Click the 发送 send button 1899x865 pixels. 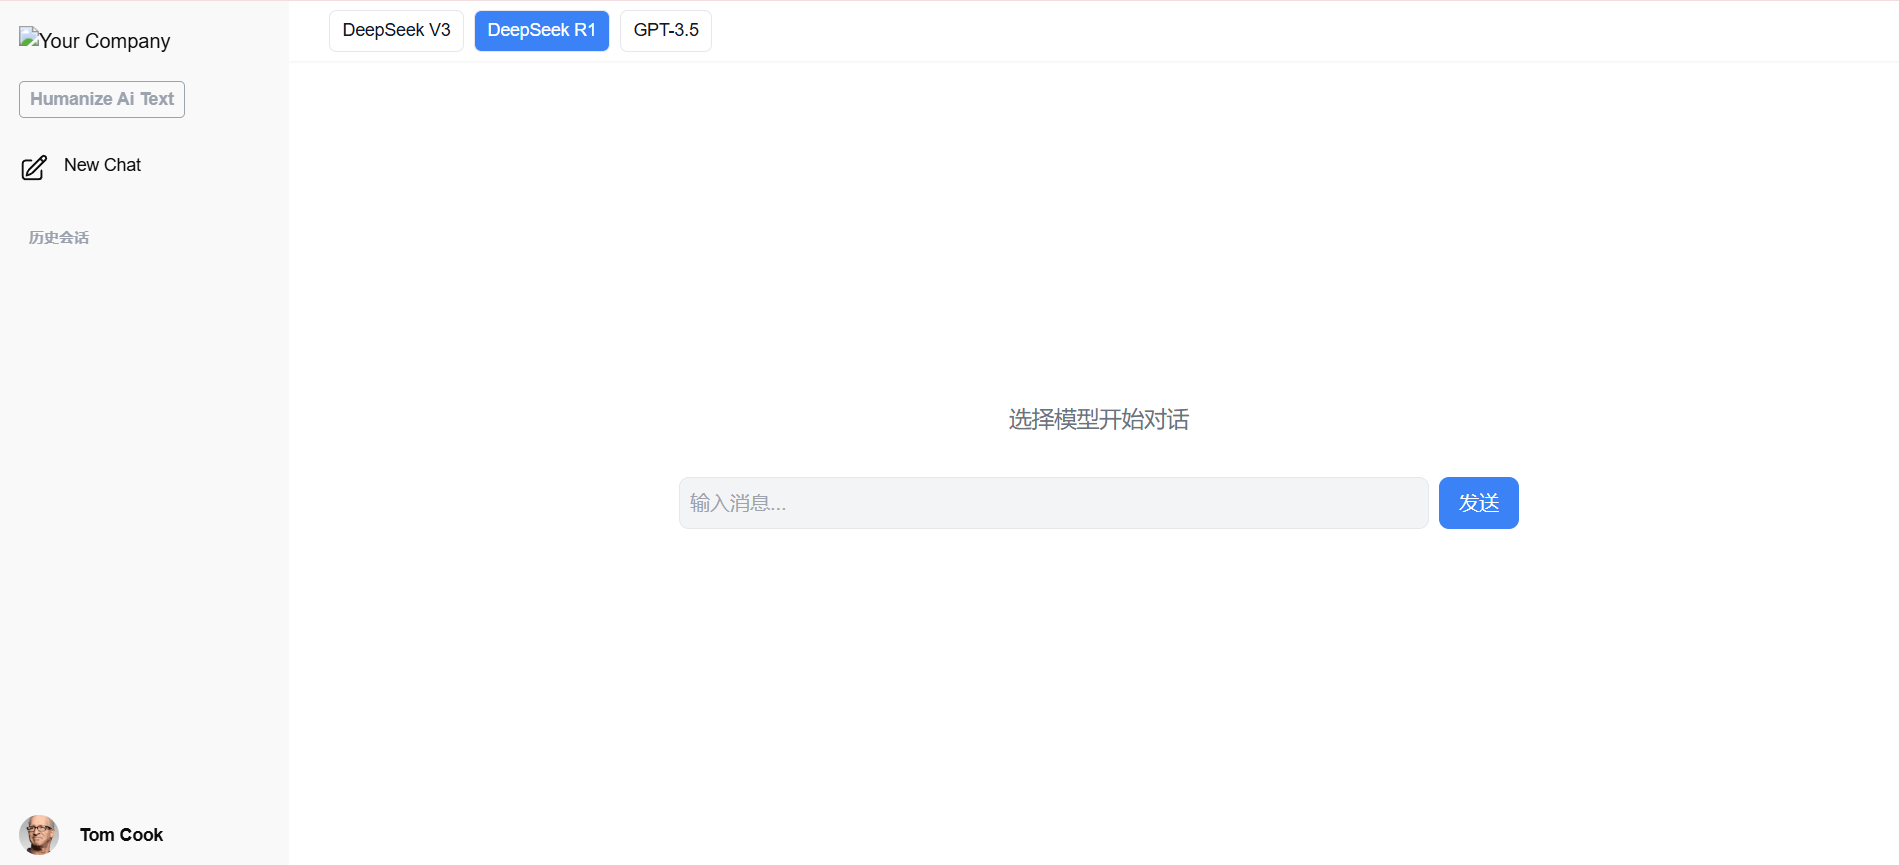pos(1478,503)
